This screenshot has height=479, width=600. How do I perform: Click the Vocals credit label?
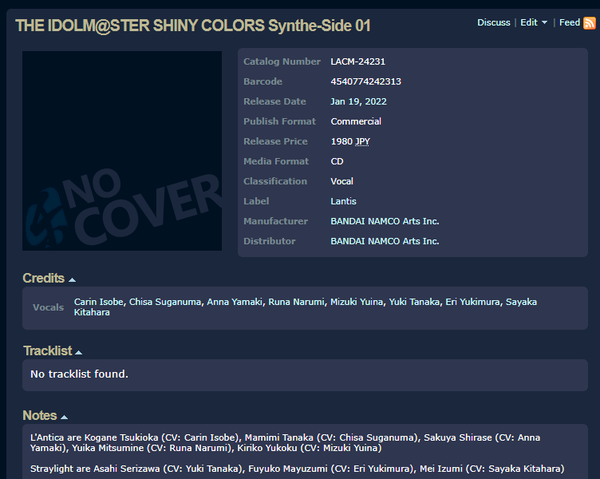tap(48, 307)
